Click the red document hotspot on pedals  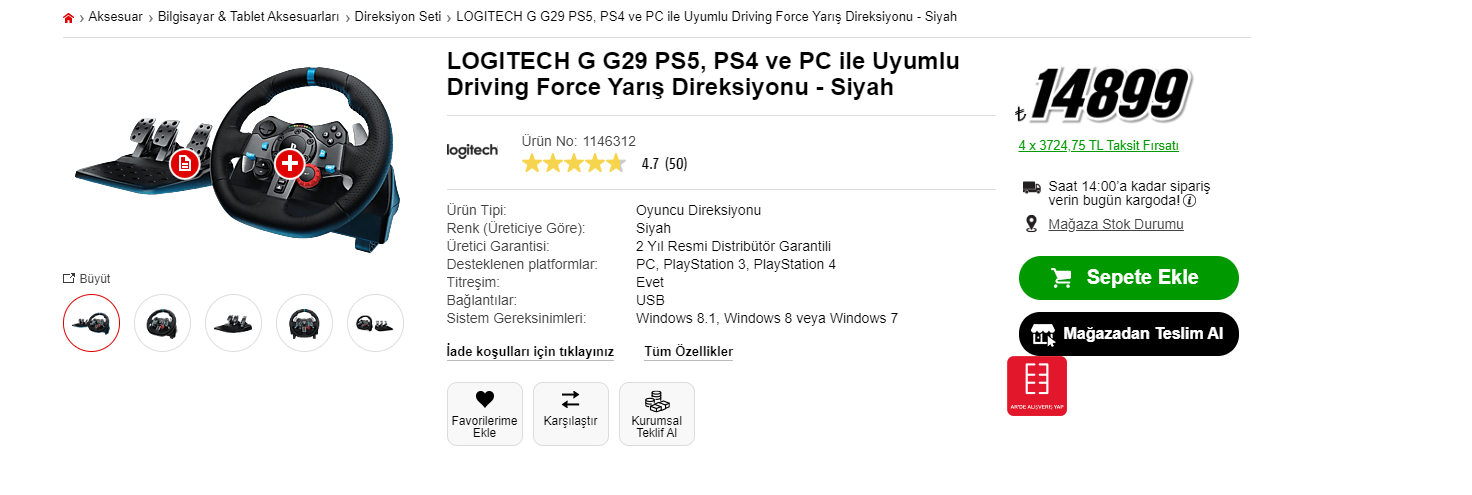pyautogui.click(x=182, y=163)
